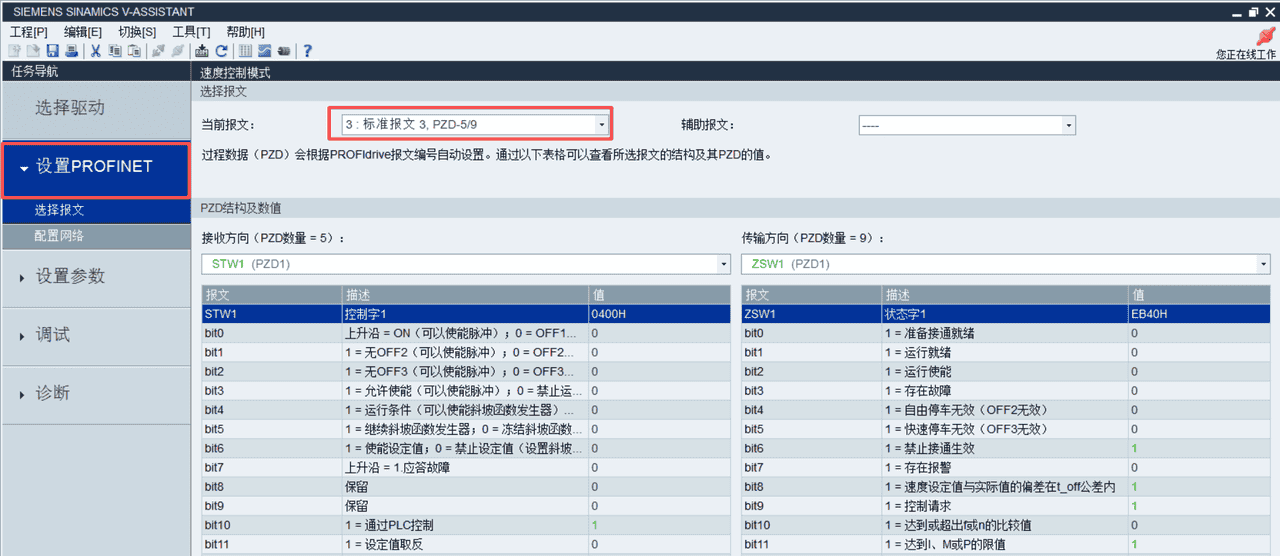1280x556 pixels.
Task: Click receive row '1 = 设定值取反'
Action: click(466, 544)
